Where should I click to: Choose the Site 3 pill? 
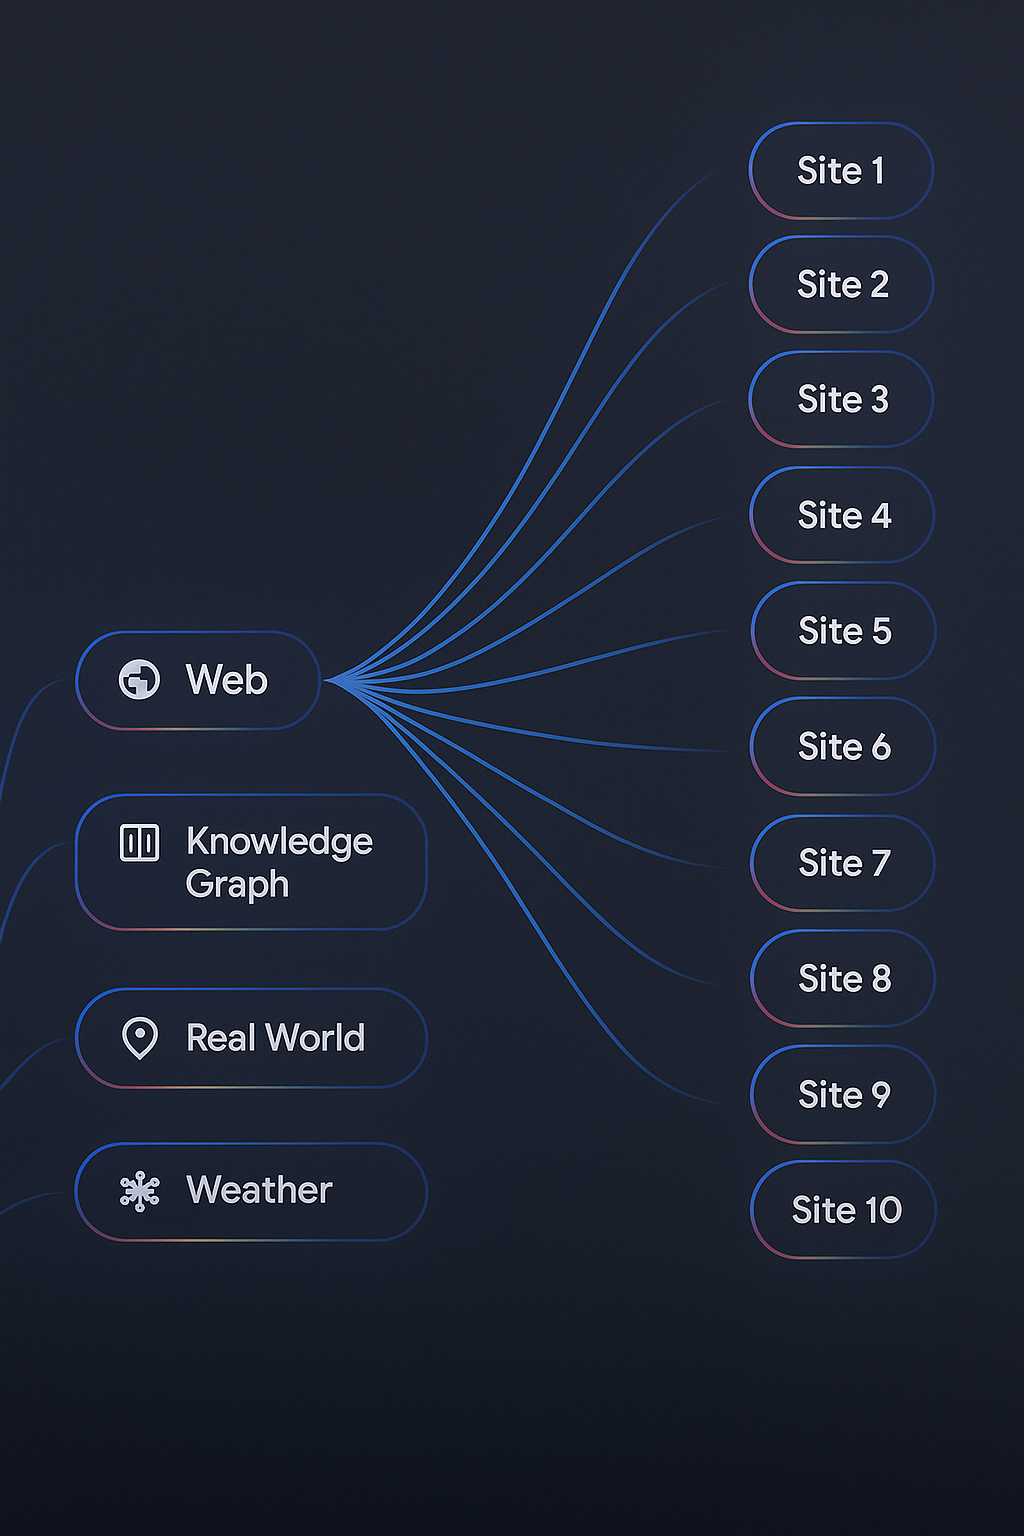tap(841, 400)
